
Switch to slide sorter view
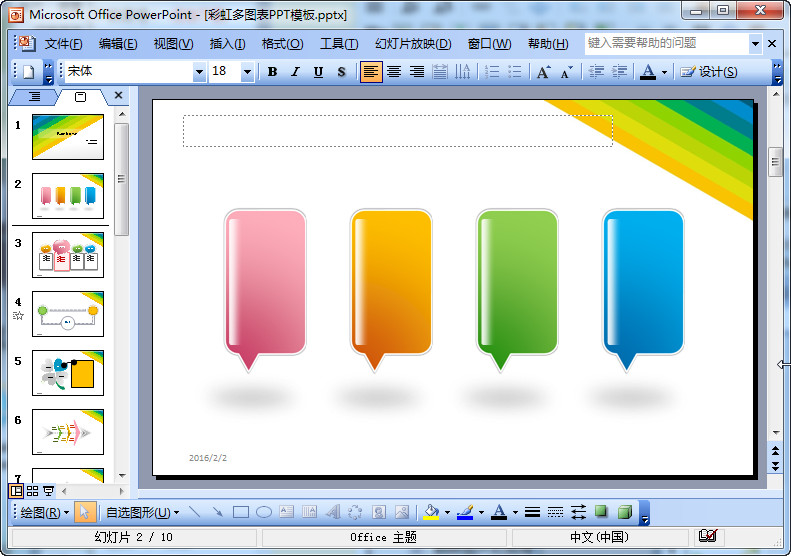coord(32,491)
